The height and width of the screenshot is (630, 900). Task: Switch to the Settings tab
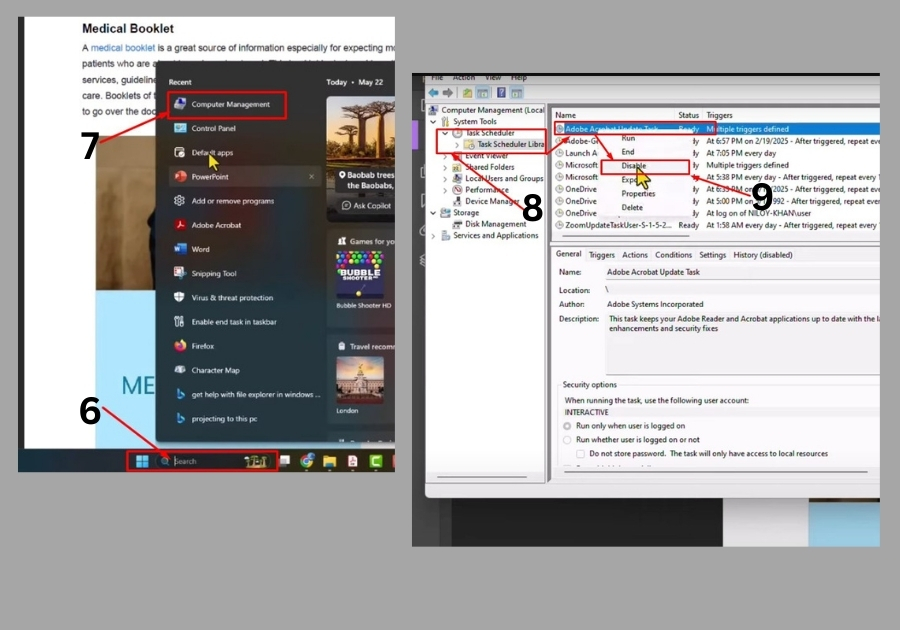(x=712, y=255)
